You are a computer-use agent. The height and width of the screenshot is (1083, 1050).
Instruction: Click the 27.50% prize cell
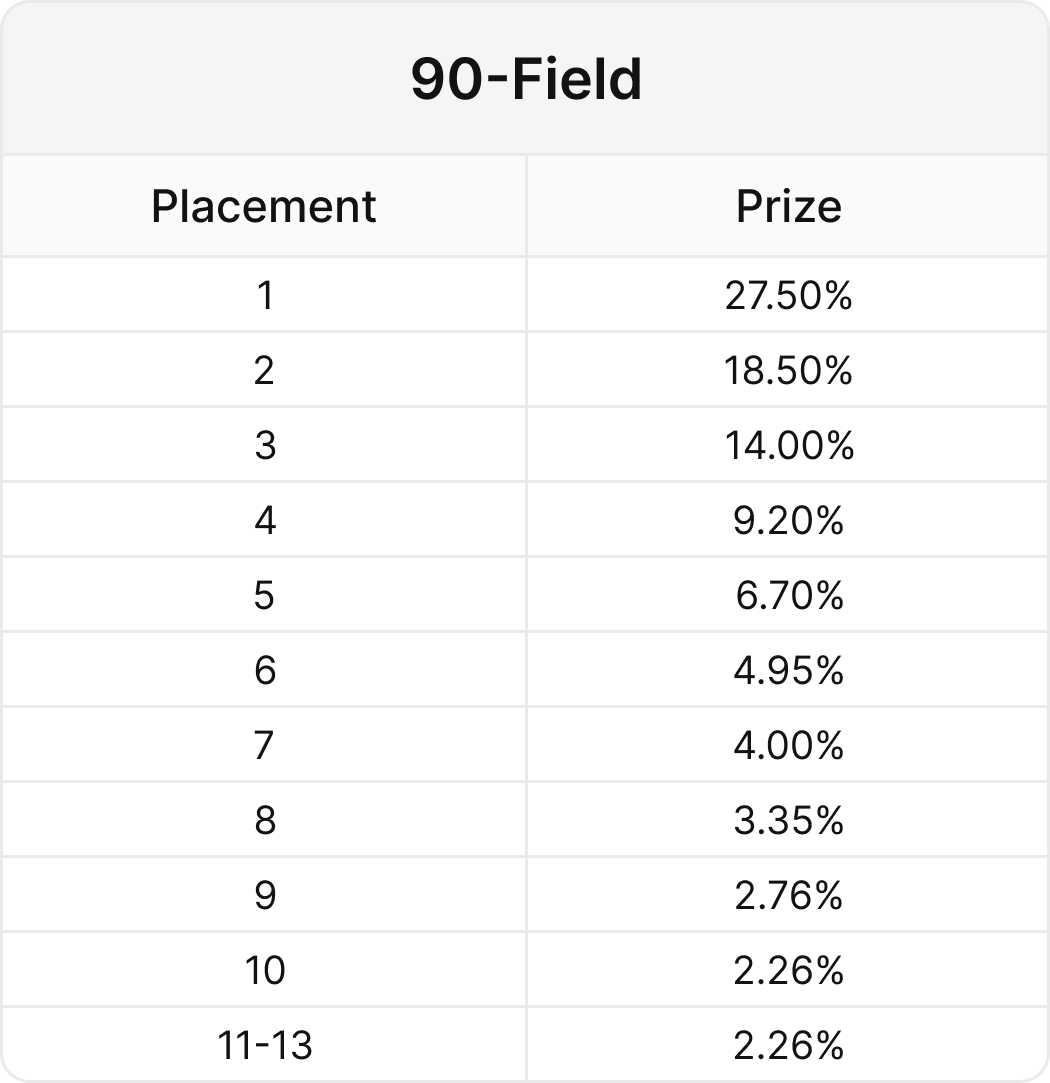pos(788,296)
